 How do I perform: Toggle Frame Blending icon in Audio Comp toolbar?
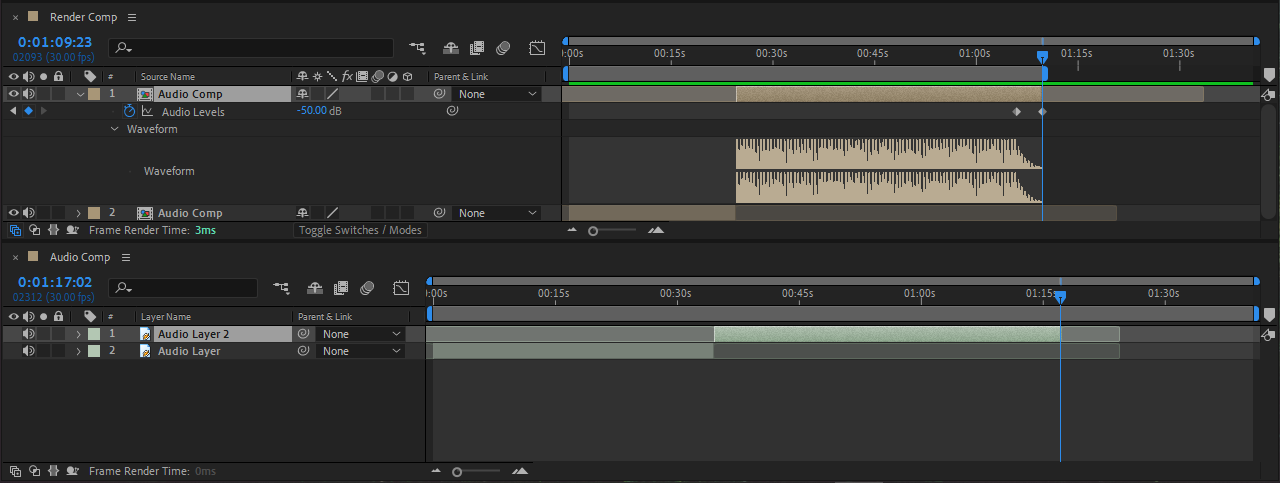(x=341, y=288)
